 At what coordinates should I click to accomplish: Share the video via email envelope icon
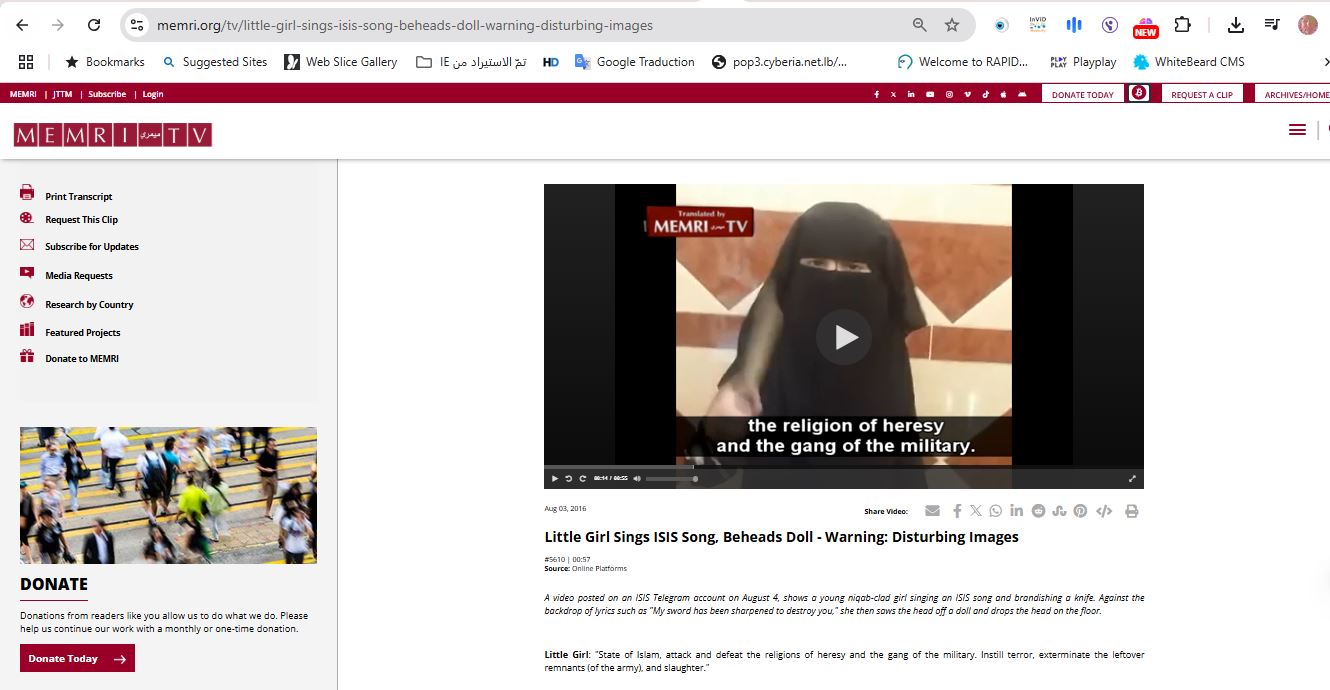[x=932, y=510]
